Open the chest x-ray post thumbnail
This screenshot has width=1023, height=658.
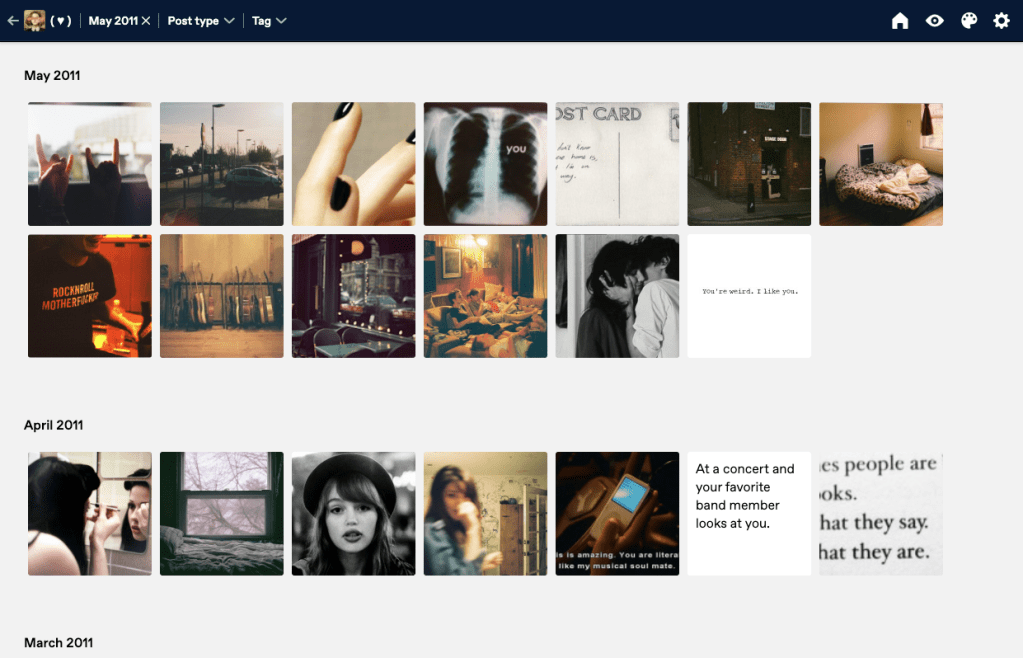click(485, 164)
